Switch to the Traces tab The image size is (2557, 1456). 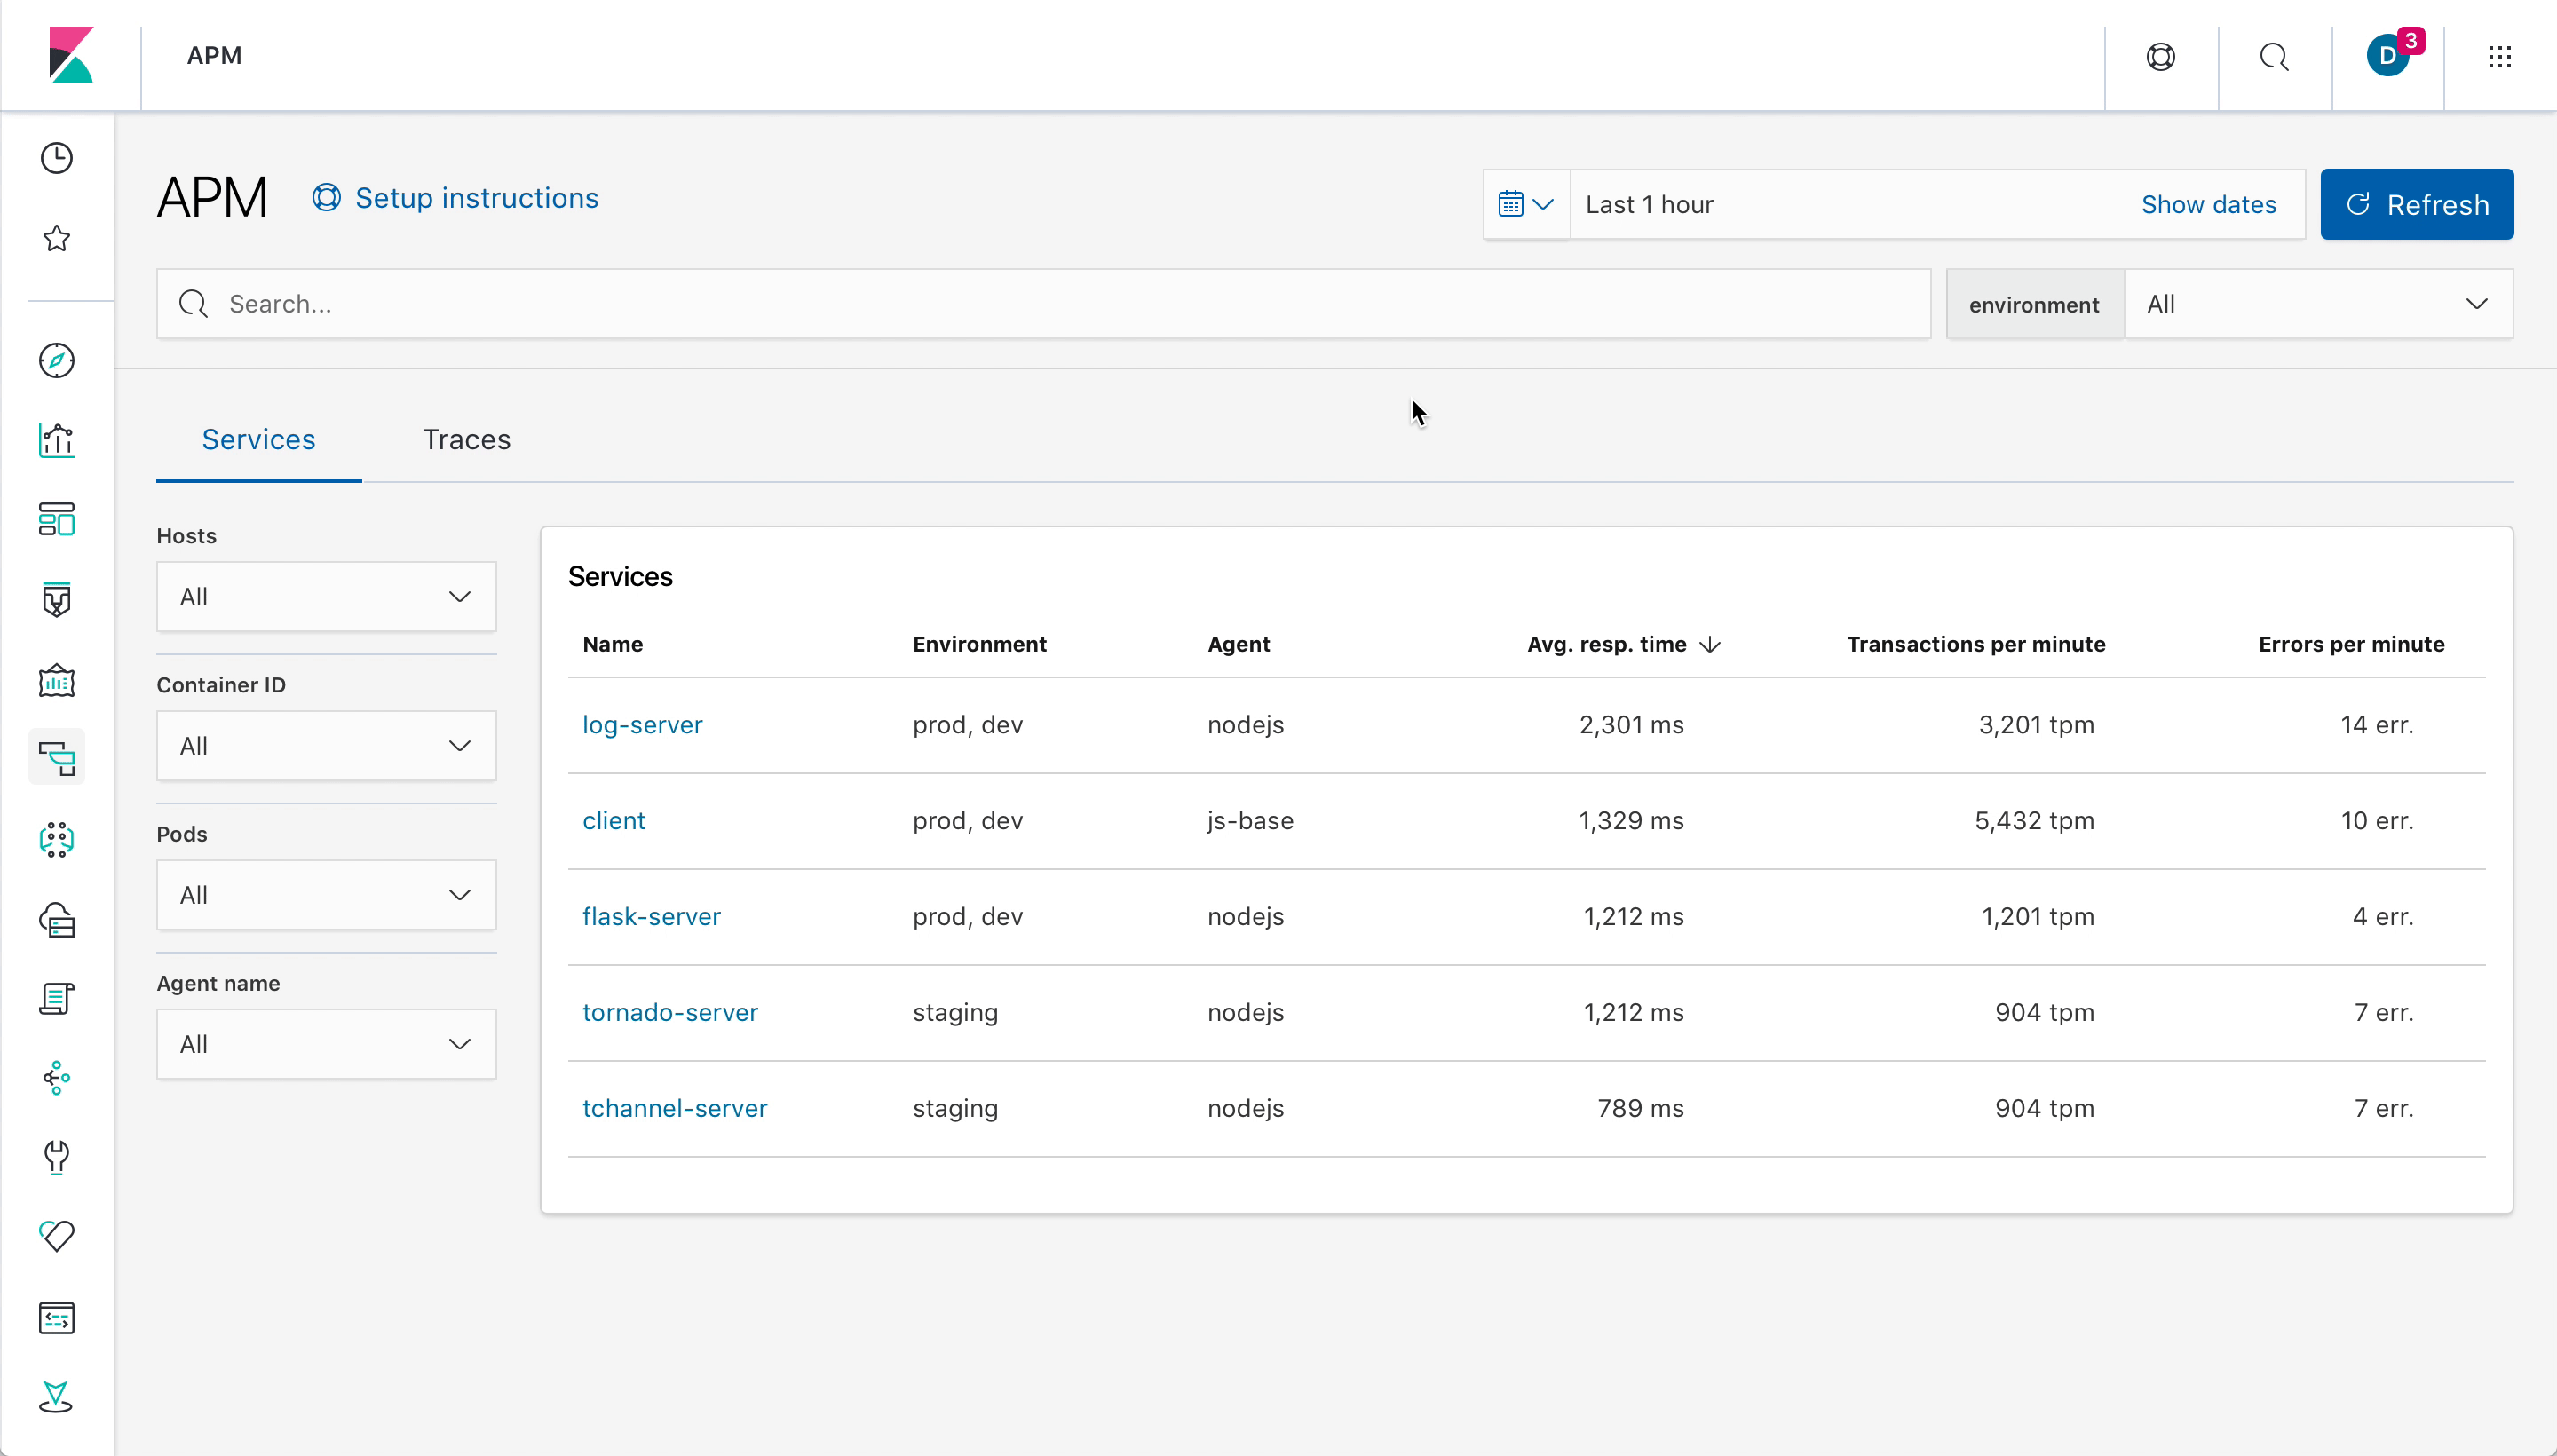[x=466, y=439]
